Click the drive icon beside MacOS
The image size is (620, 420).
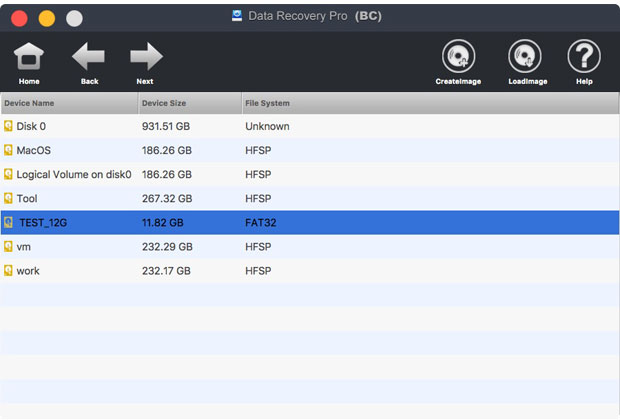coord(8,150)
